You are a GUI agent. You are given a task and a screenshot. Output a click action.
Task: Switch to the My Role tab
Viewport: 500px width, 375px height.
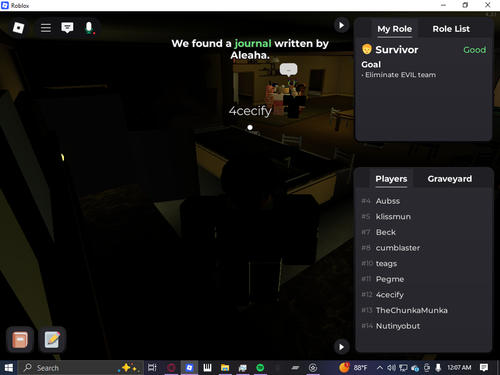pos(394,29)
